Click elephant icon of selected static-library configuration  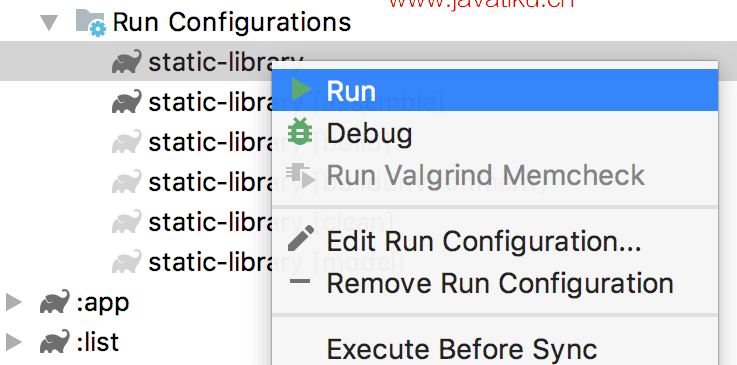126,62
